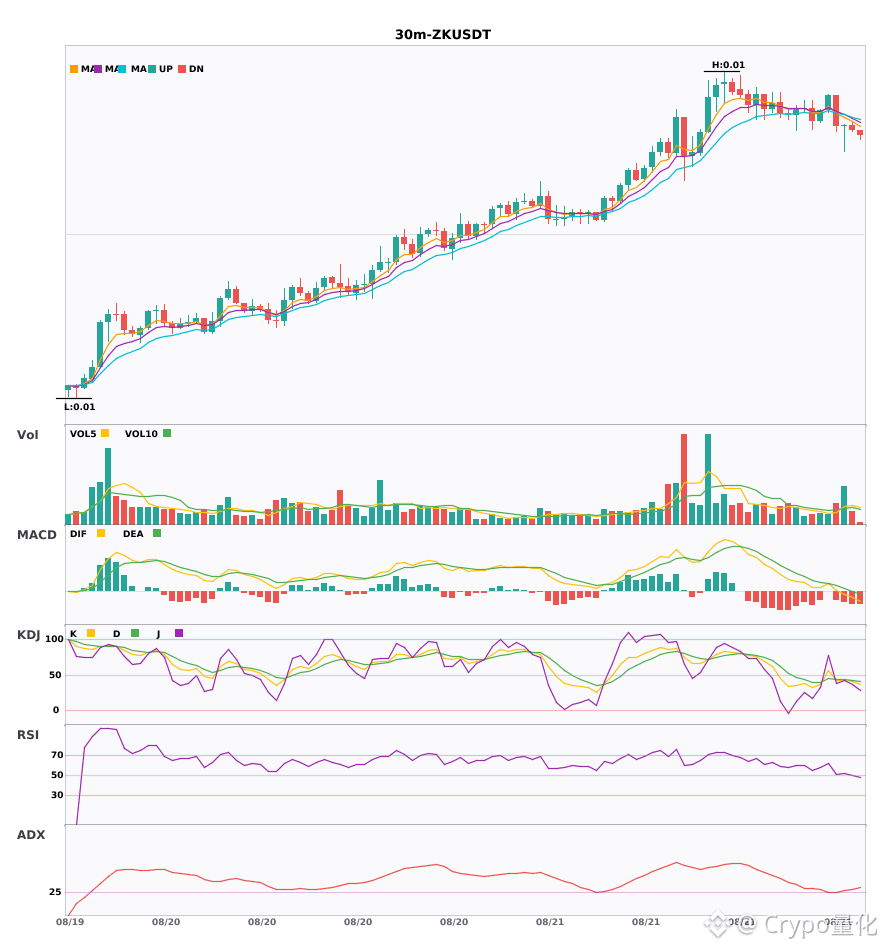
Task: Select the MACD panel label
Action: (36, 535)
